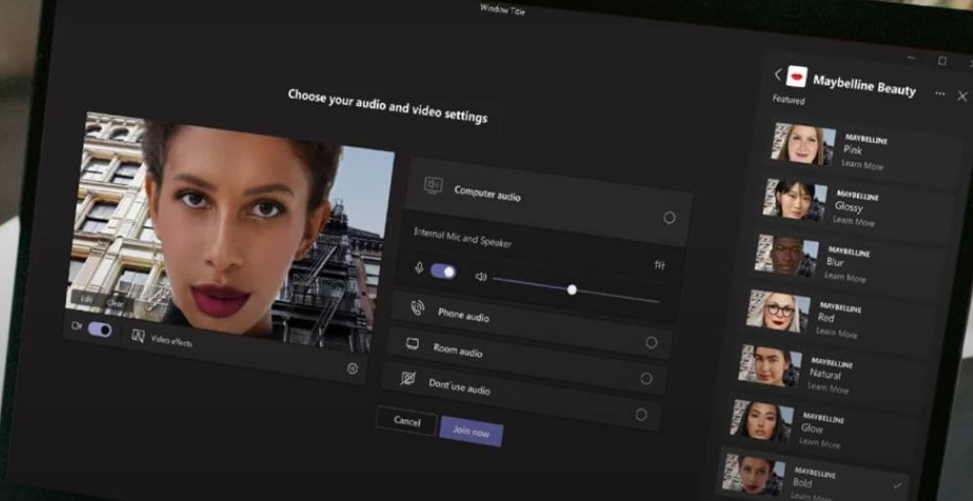
Task: Click the microphone icon
Action: [419, 268]
